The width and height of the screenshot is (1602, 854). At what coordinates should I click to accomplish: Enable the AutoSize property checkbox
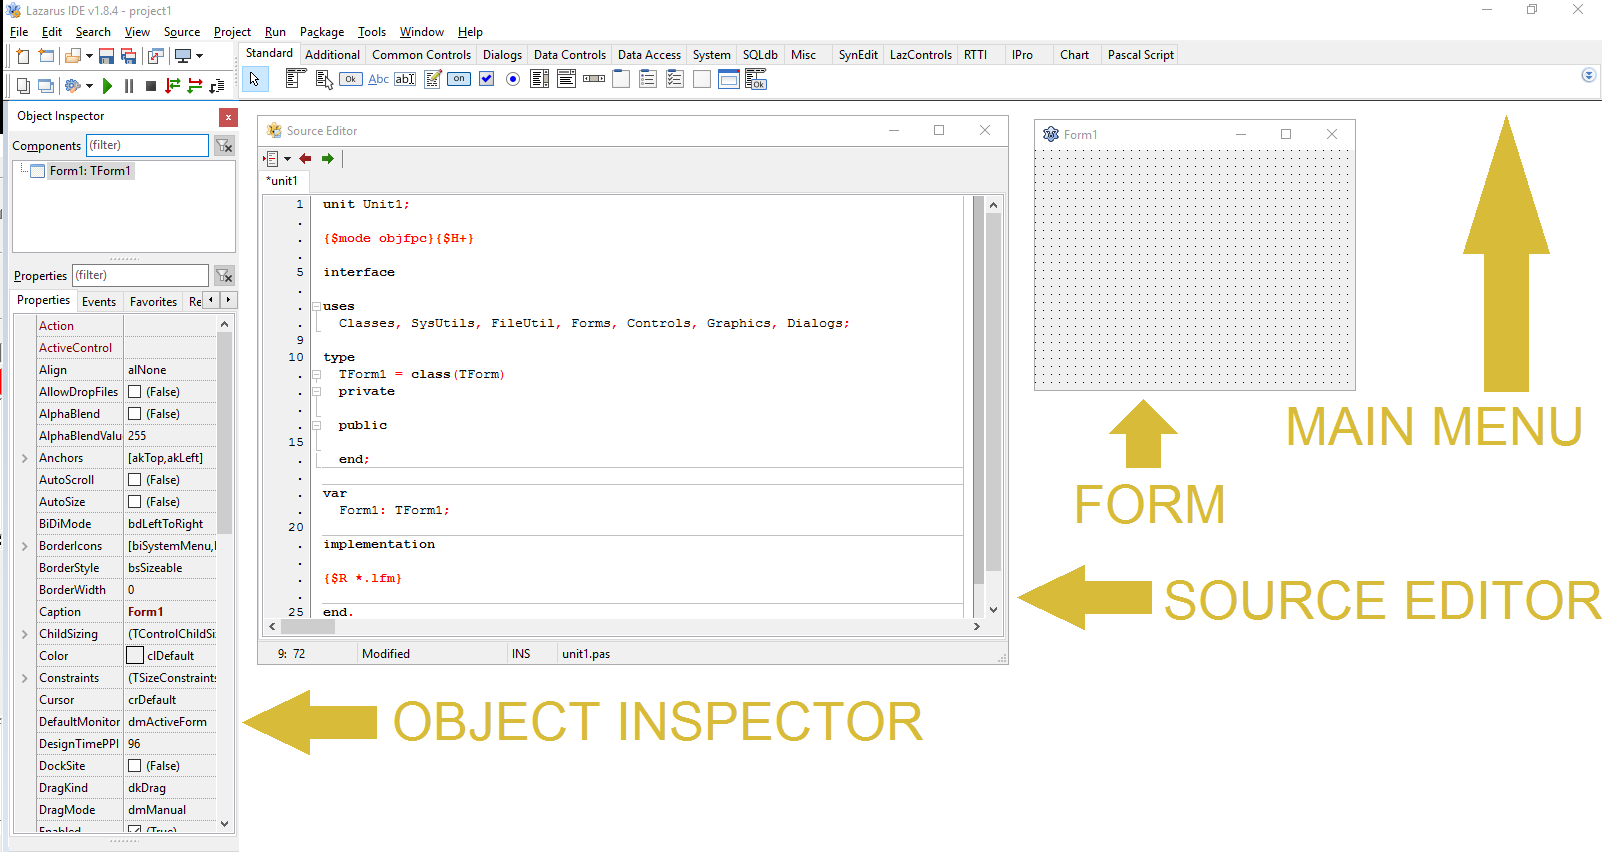pos(135,502)
